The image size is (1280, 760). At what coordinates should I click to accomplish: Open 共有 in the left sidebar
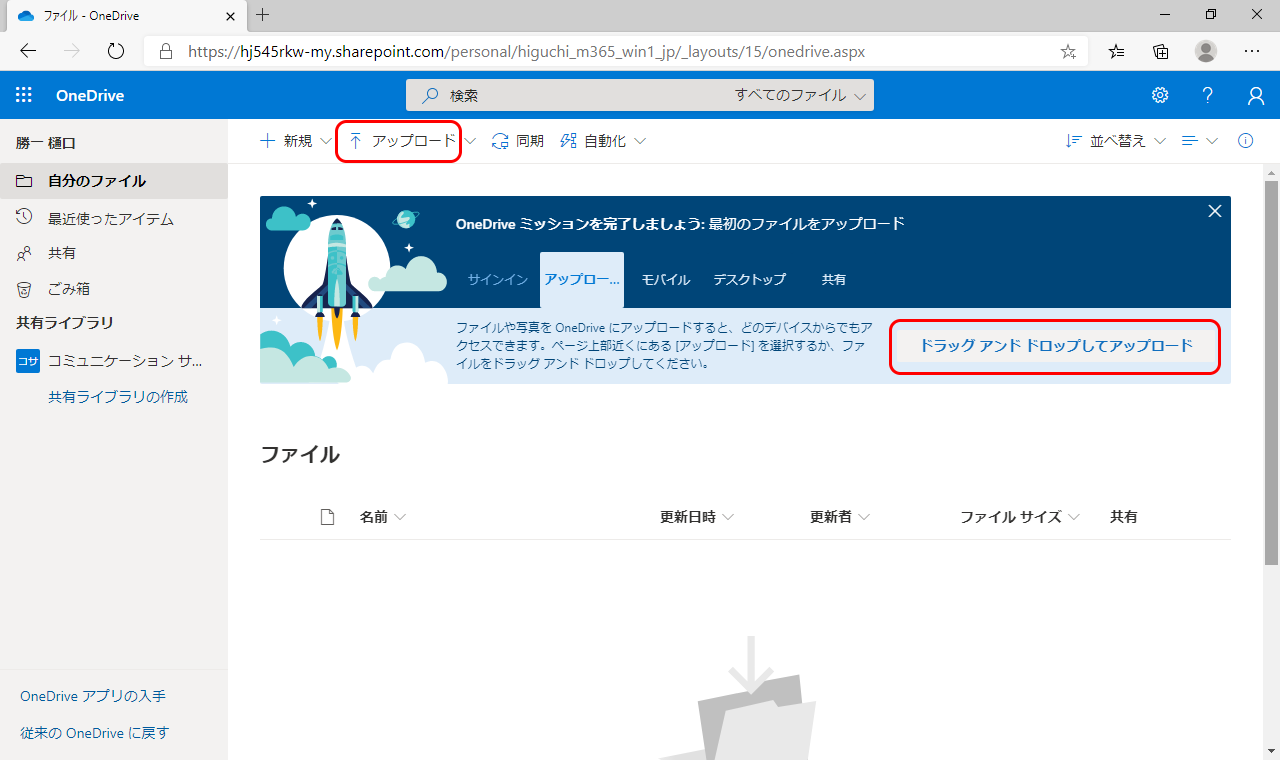pyautogui.click(x=114, y=253)
